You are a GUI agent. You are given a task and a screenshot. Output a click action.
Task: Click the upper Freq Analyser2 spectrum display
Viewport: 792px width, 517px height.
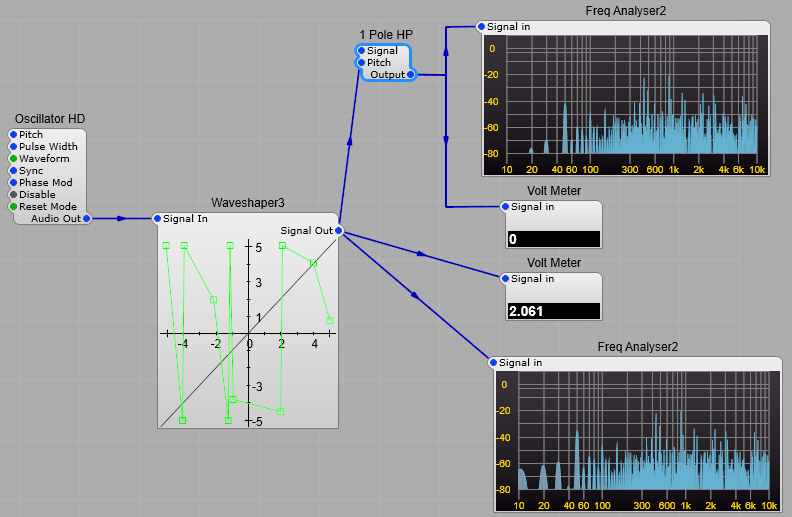[626, 105]
